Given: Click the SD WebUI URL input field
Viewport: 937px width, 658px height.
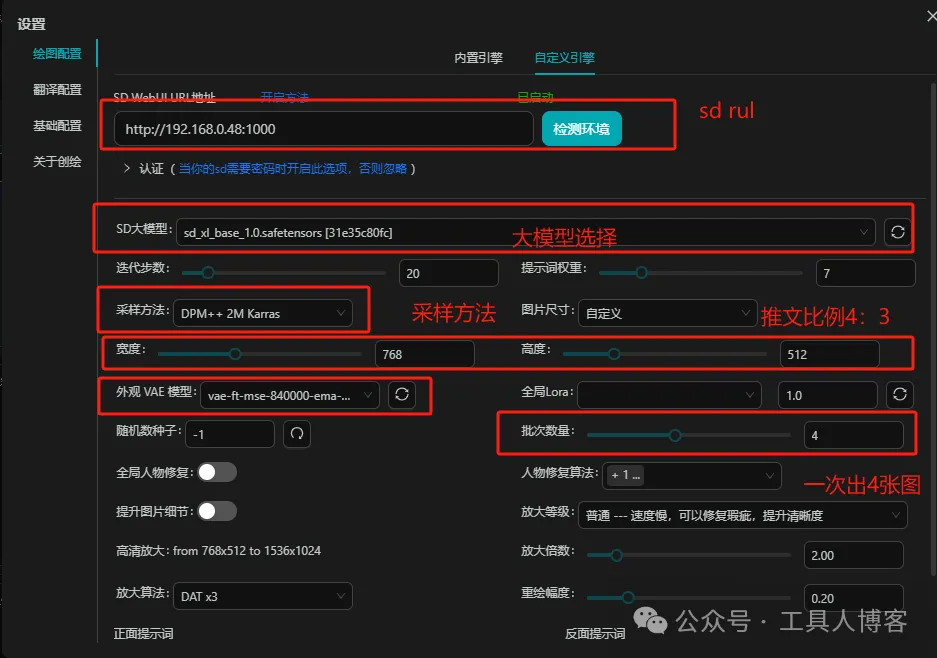Looking at the screenshot, I should 320,128.
